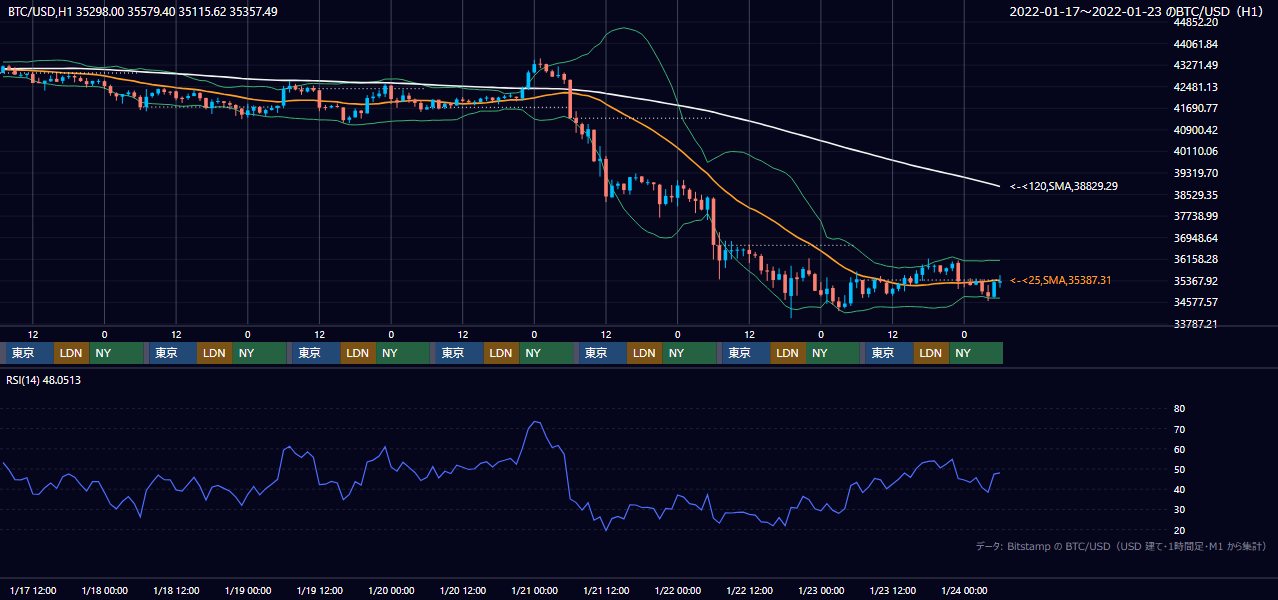Pick the 38529.35 price axis value
This screenshot has height=600, width=1278.
pyautogui.click(x=1195, y=195)
